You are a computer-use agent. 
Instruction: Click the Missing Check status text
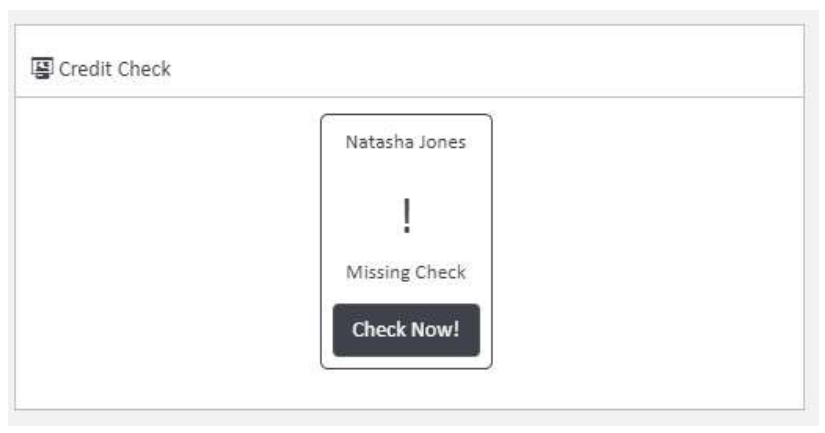(406, 272)
